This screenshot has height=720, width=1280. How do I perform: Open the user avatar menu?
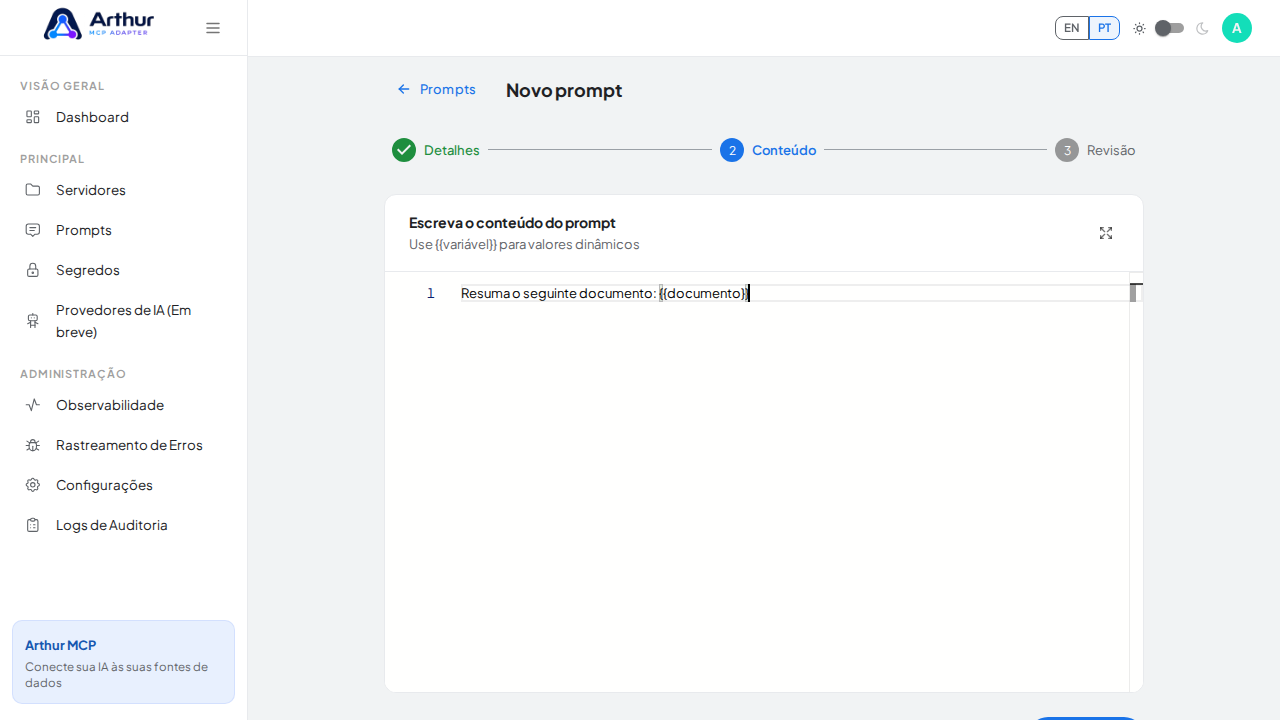[x=1237, y=28]
